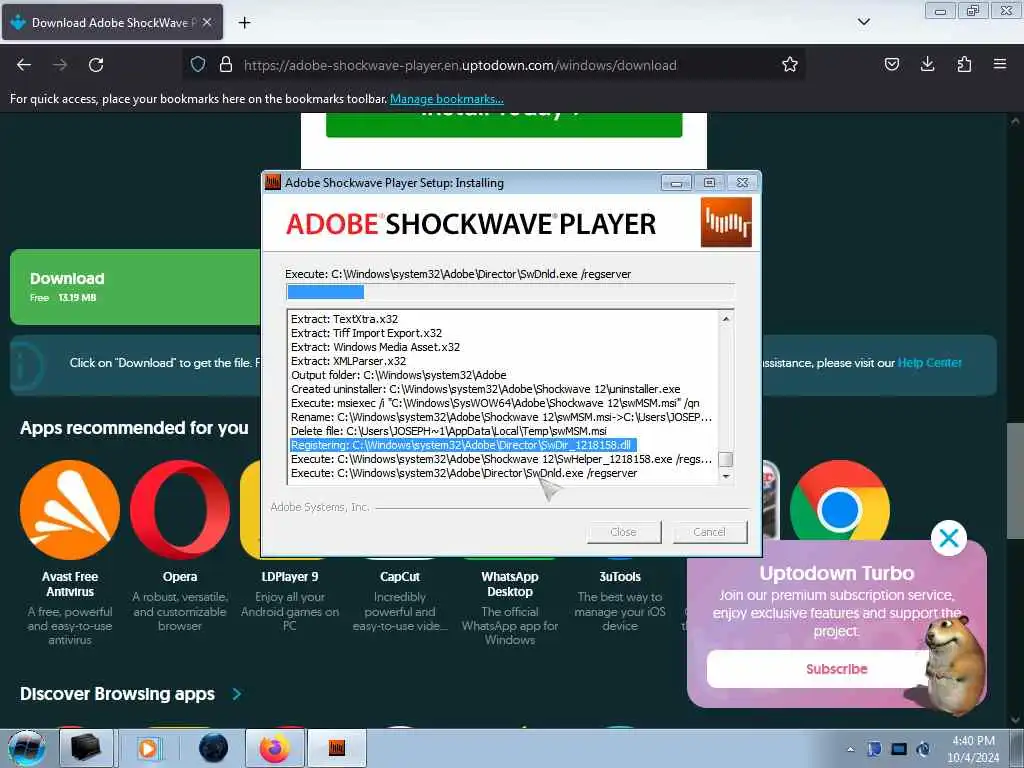
Task: Open the dark globe browser taskbar icon
Action: coord(214,748)
